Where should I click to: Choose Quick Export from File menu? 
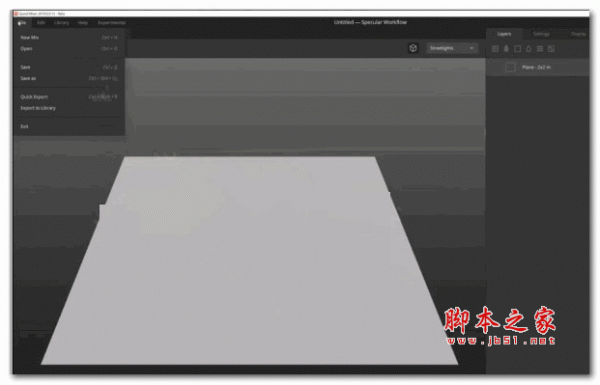tap(69, 97)
